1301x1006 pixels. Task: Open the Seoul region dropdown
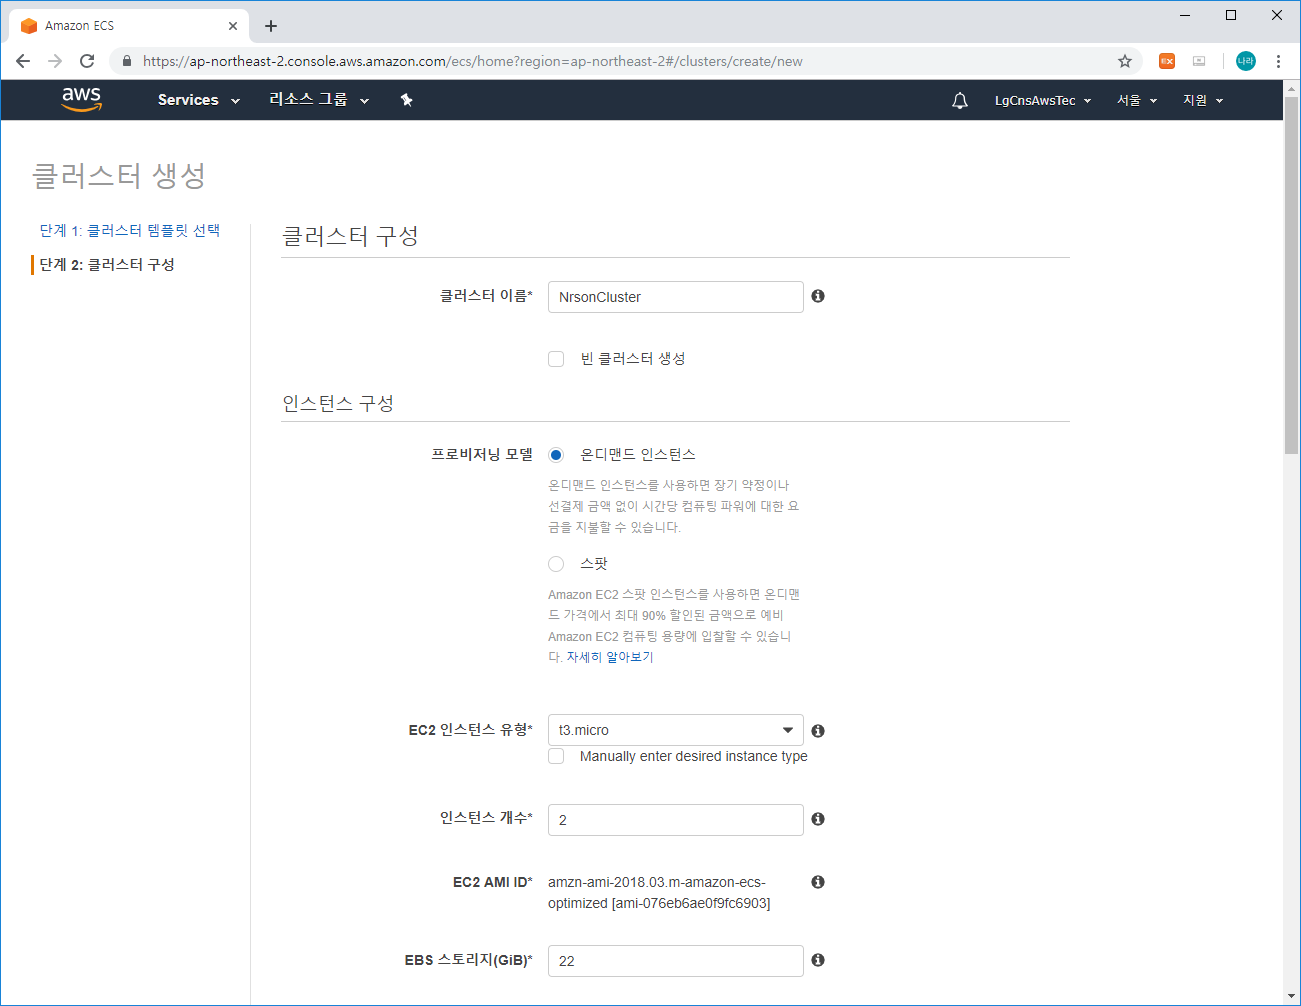[x=1137, y=100]
